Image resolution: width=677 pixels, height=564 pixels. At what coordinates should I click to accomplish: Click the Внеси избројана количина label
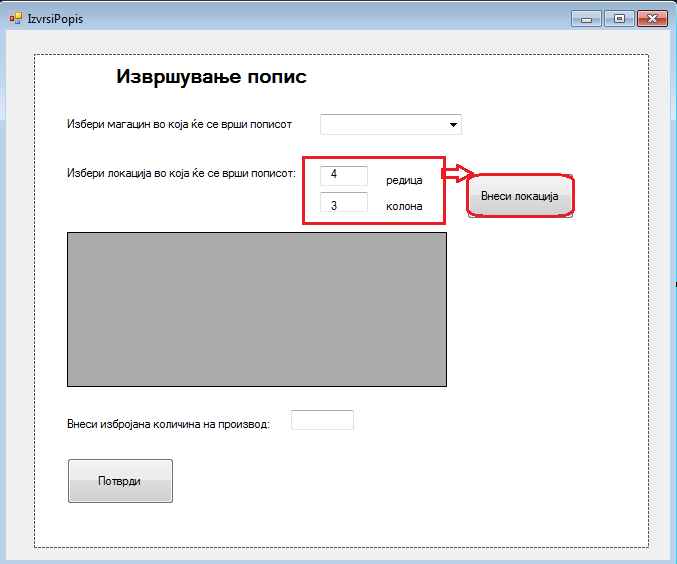168,423
